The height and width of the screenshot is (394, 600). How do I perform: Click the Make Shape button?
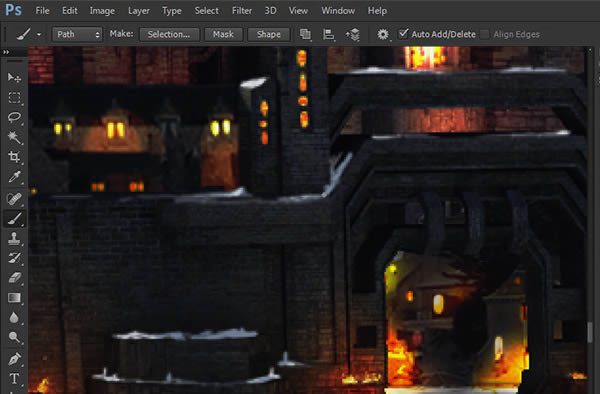coord(269,34)
